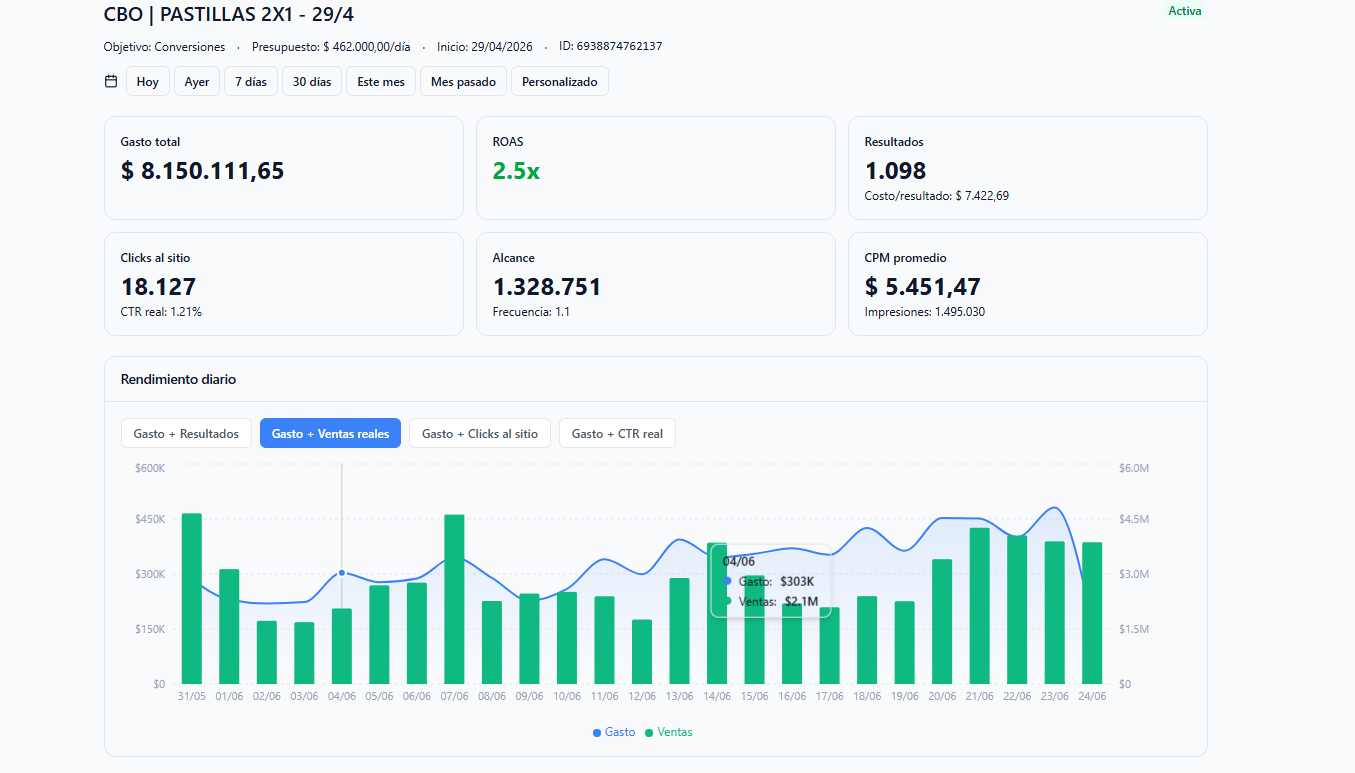Click the calendar icon beside the date filters
The height and width of the screenshot is (773, 1355).
tap(111, 81)
